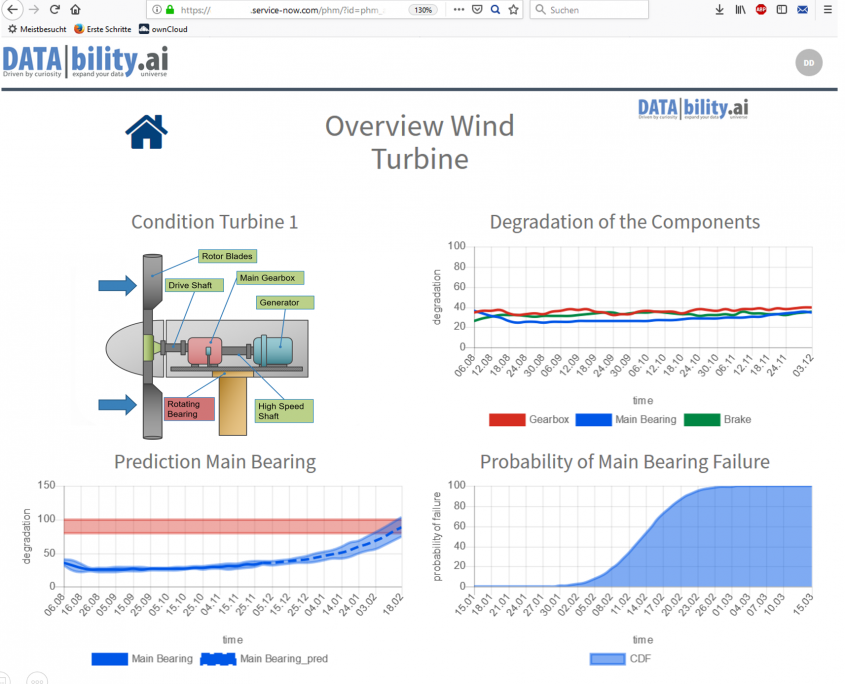The image size is (845, 684).
Task: Click the red ABP adblock icon
Action: coord(761,10)
